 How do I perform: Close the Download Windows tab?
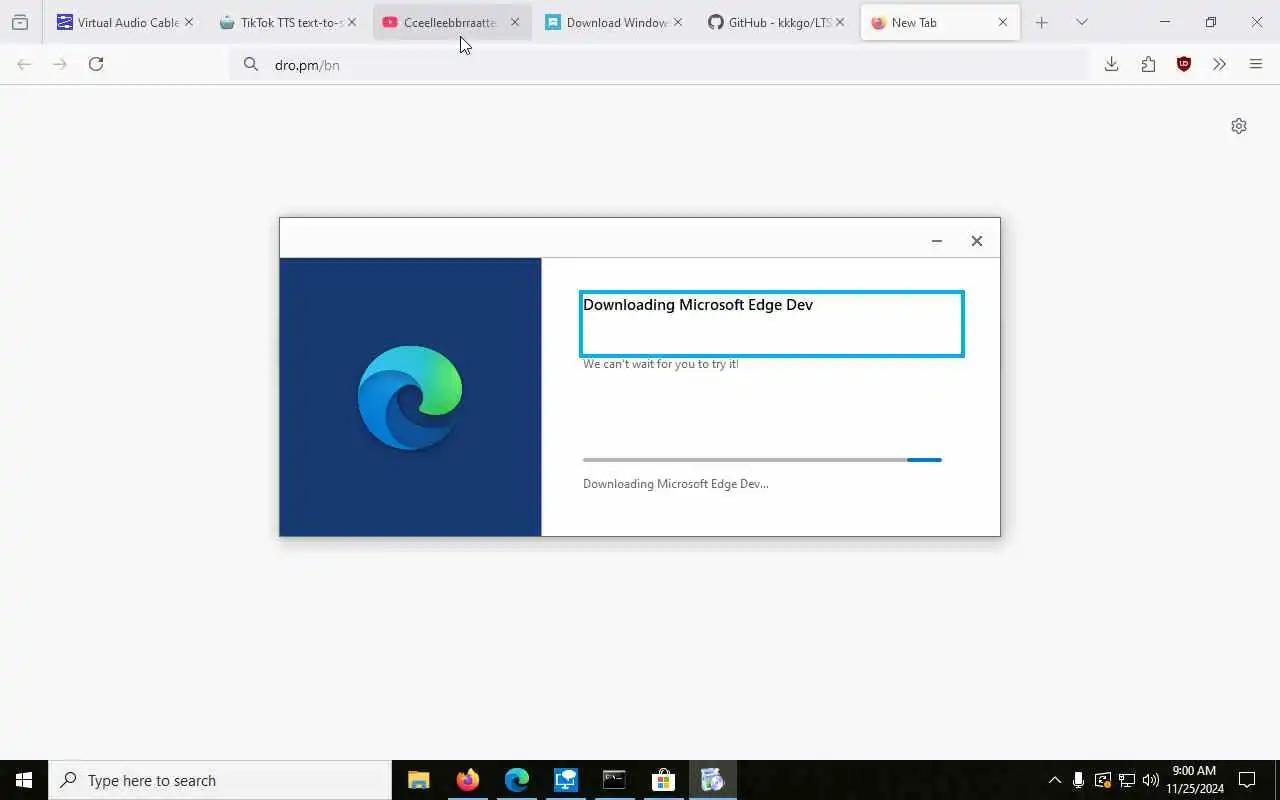(677, 22)
